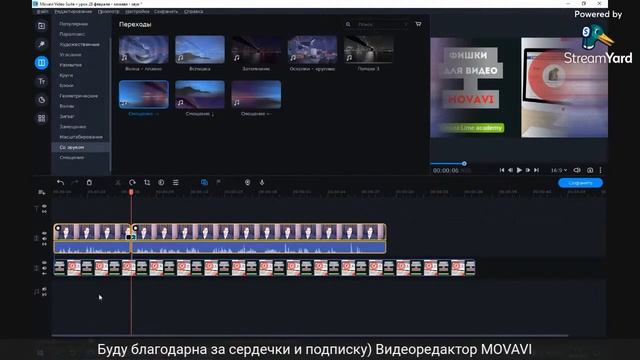
Task: Open the Настройки menu
Action: coord(137,11)
